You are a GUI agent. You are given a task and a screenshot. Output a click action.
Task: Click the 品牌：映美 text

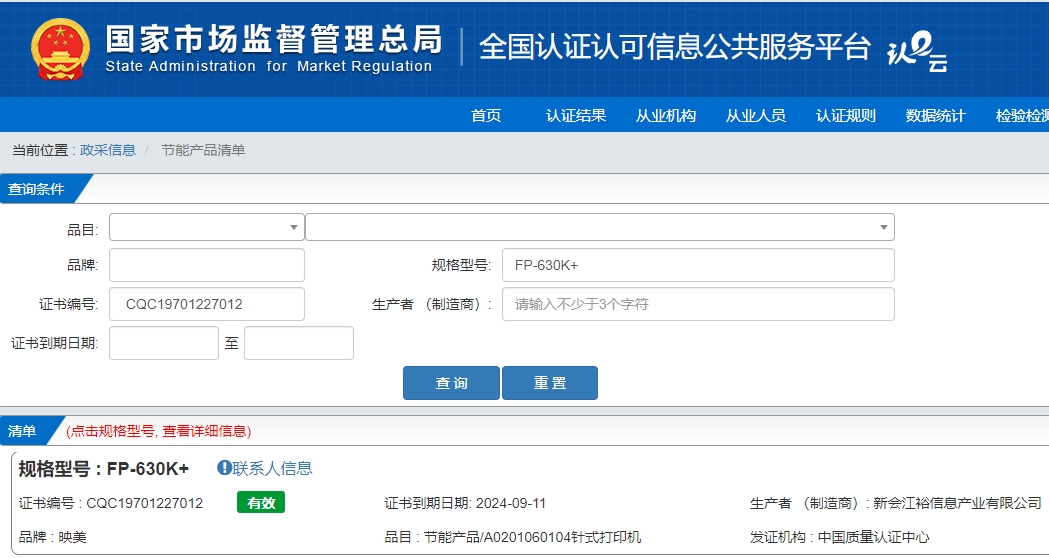click(53, 537)
